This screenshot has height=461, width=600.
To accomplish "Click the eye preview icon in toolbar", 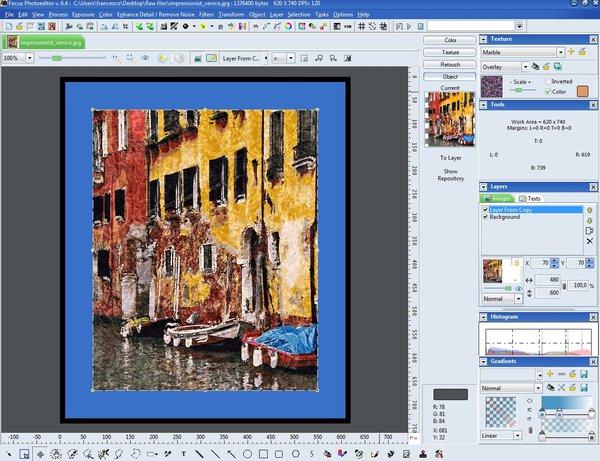I will [x=145, y=58].
